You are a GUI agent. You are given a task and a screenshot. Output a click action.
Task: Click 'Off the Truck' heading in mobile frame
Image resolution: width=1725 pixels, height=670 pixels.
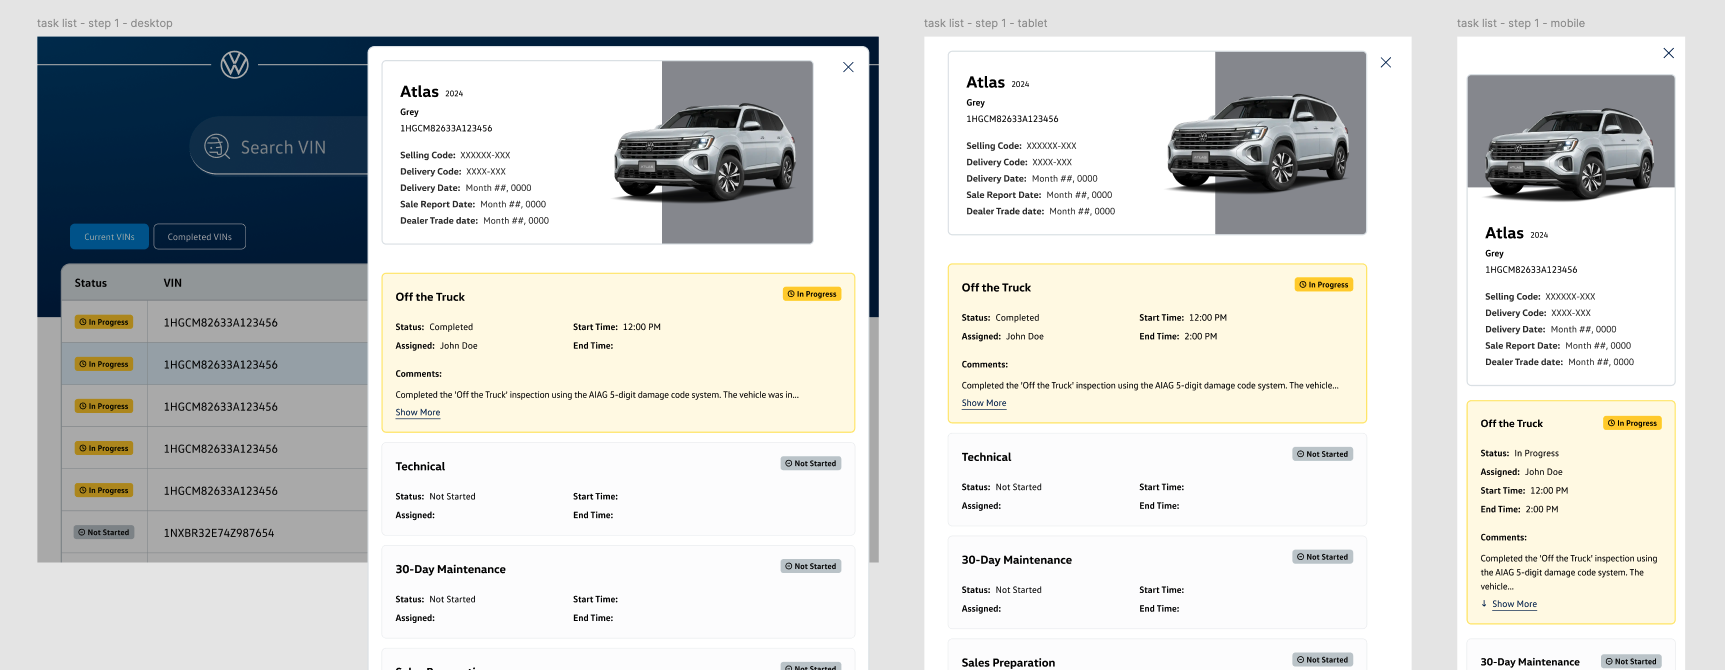(x=1511, y=424)
